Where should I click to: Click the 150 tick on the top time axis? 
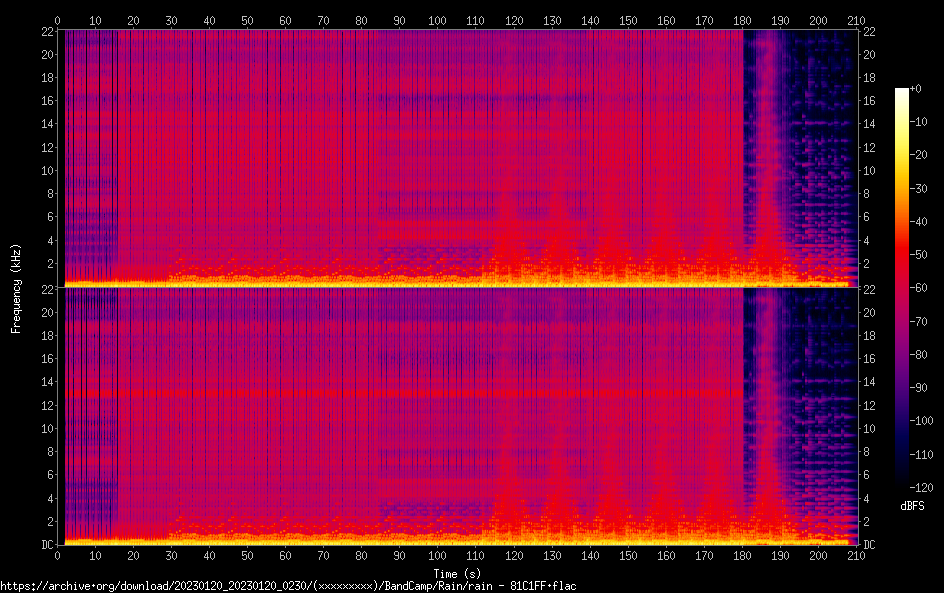coord(628,20)
